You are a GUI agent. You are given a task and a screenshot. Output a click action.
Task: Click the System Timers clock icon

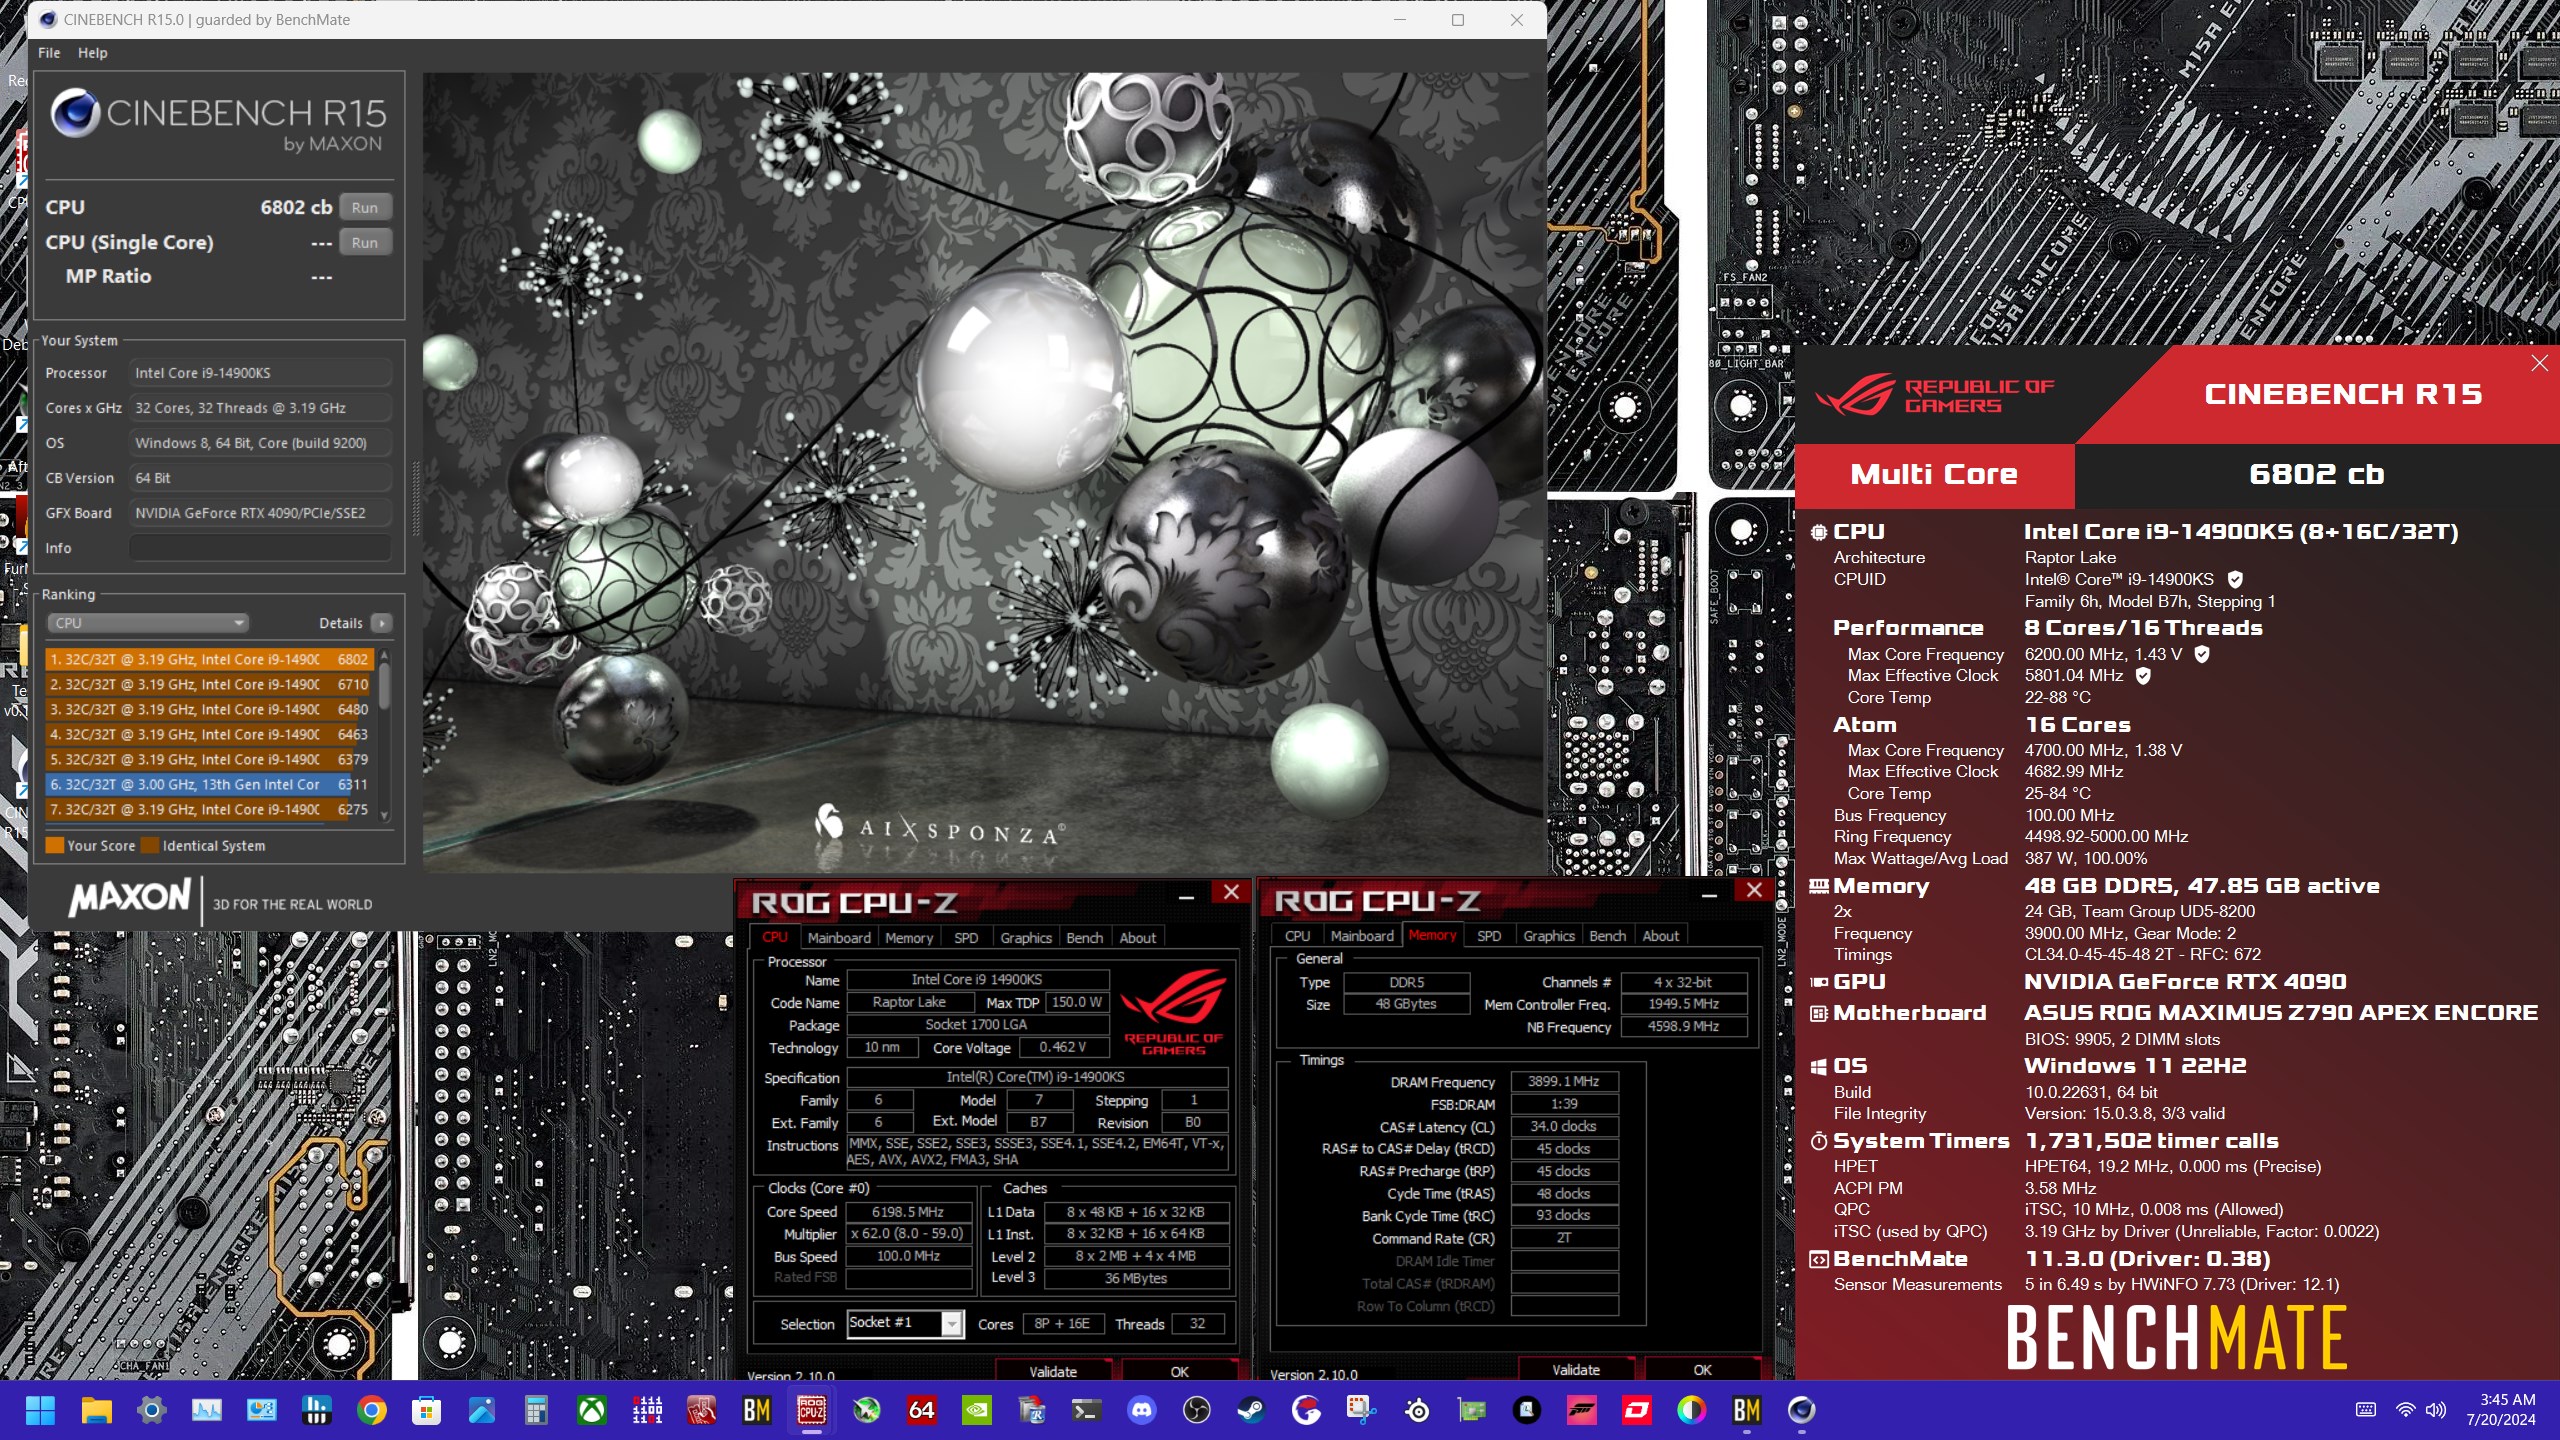(1818, 1142)
